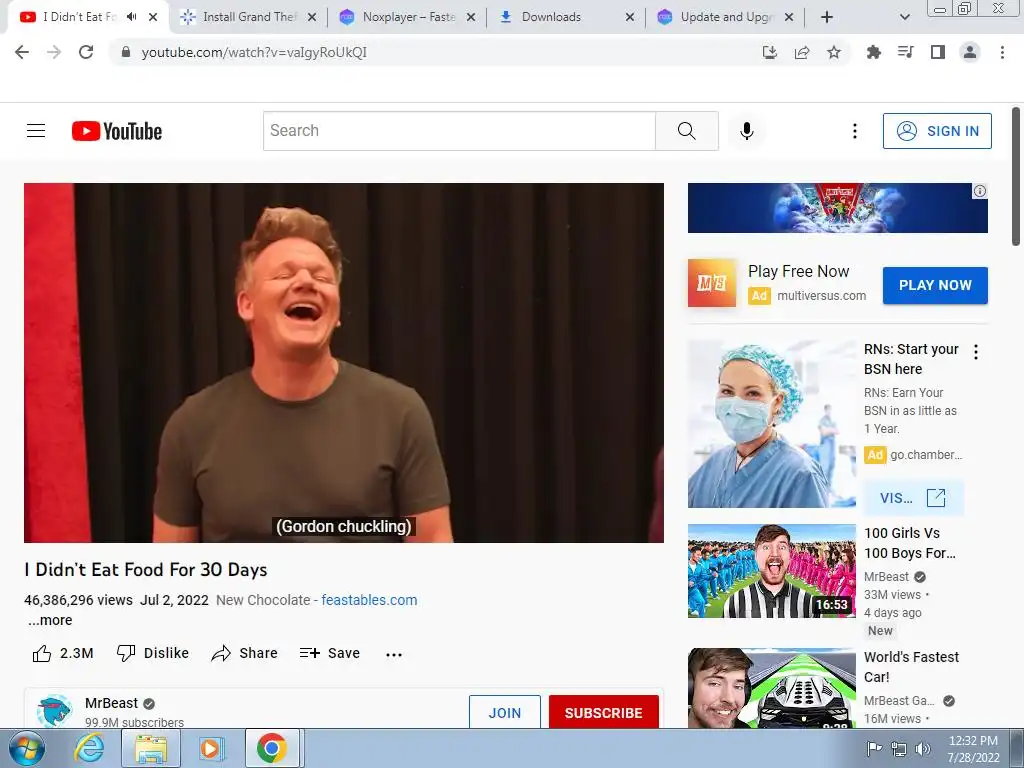Screen dimensions: 1024x768
Task: Open 100 Girls Vs 100 Boys thumbnail
Action: pos(771,571)
